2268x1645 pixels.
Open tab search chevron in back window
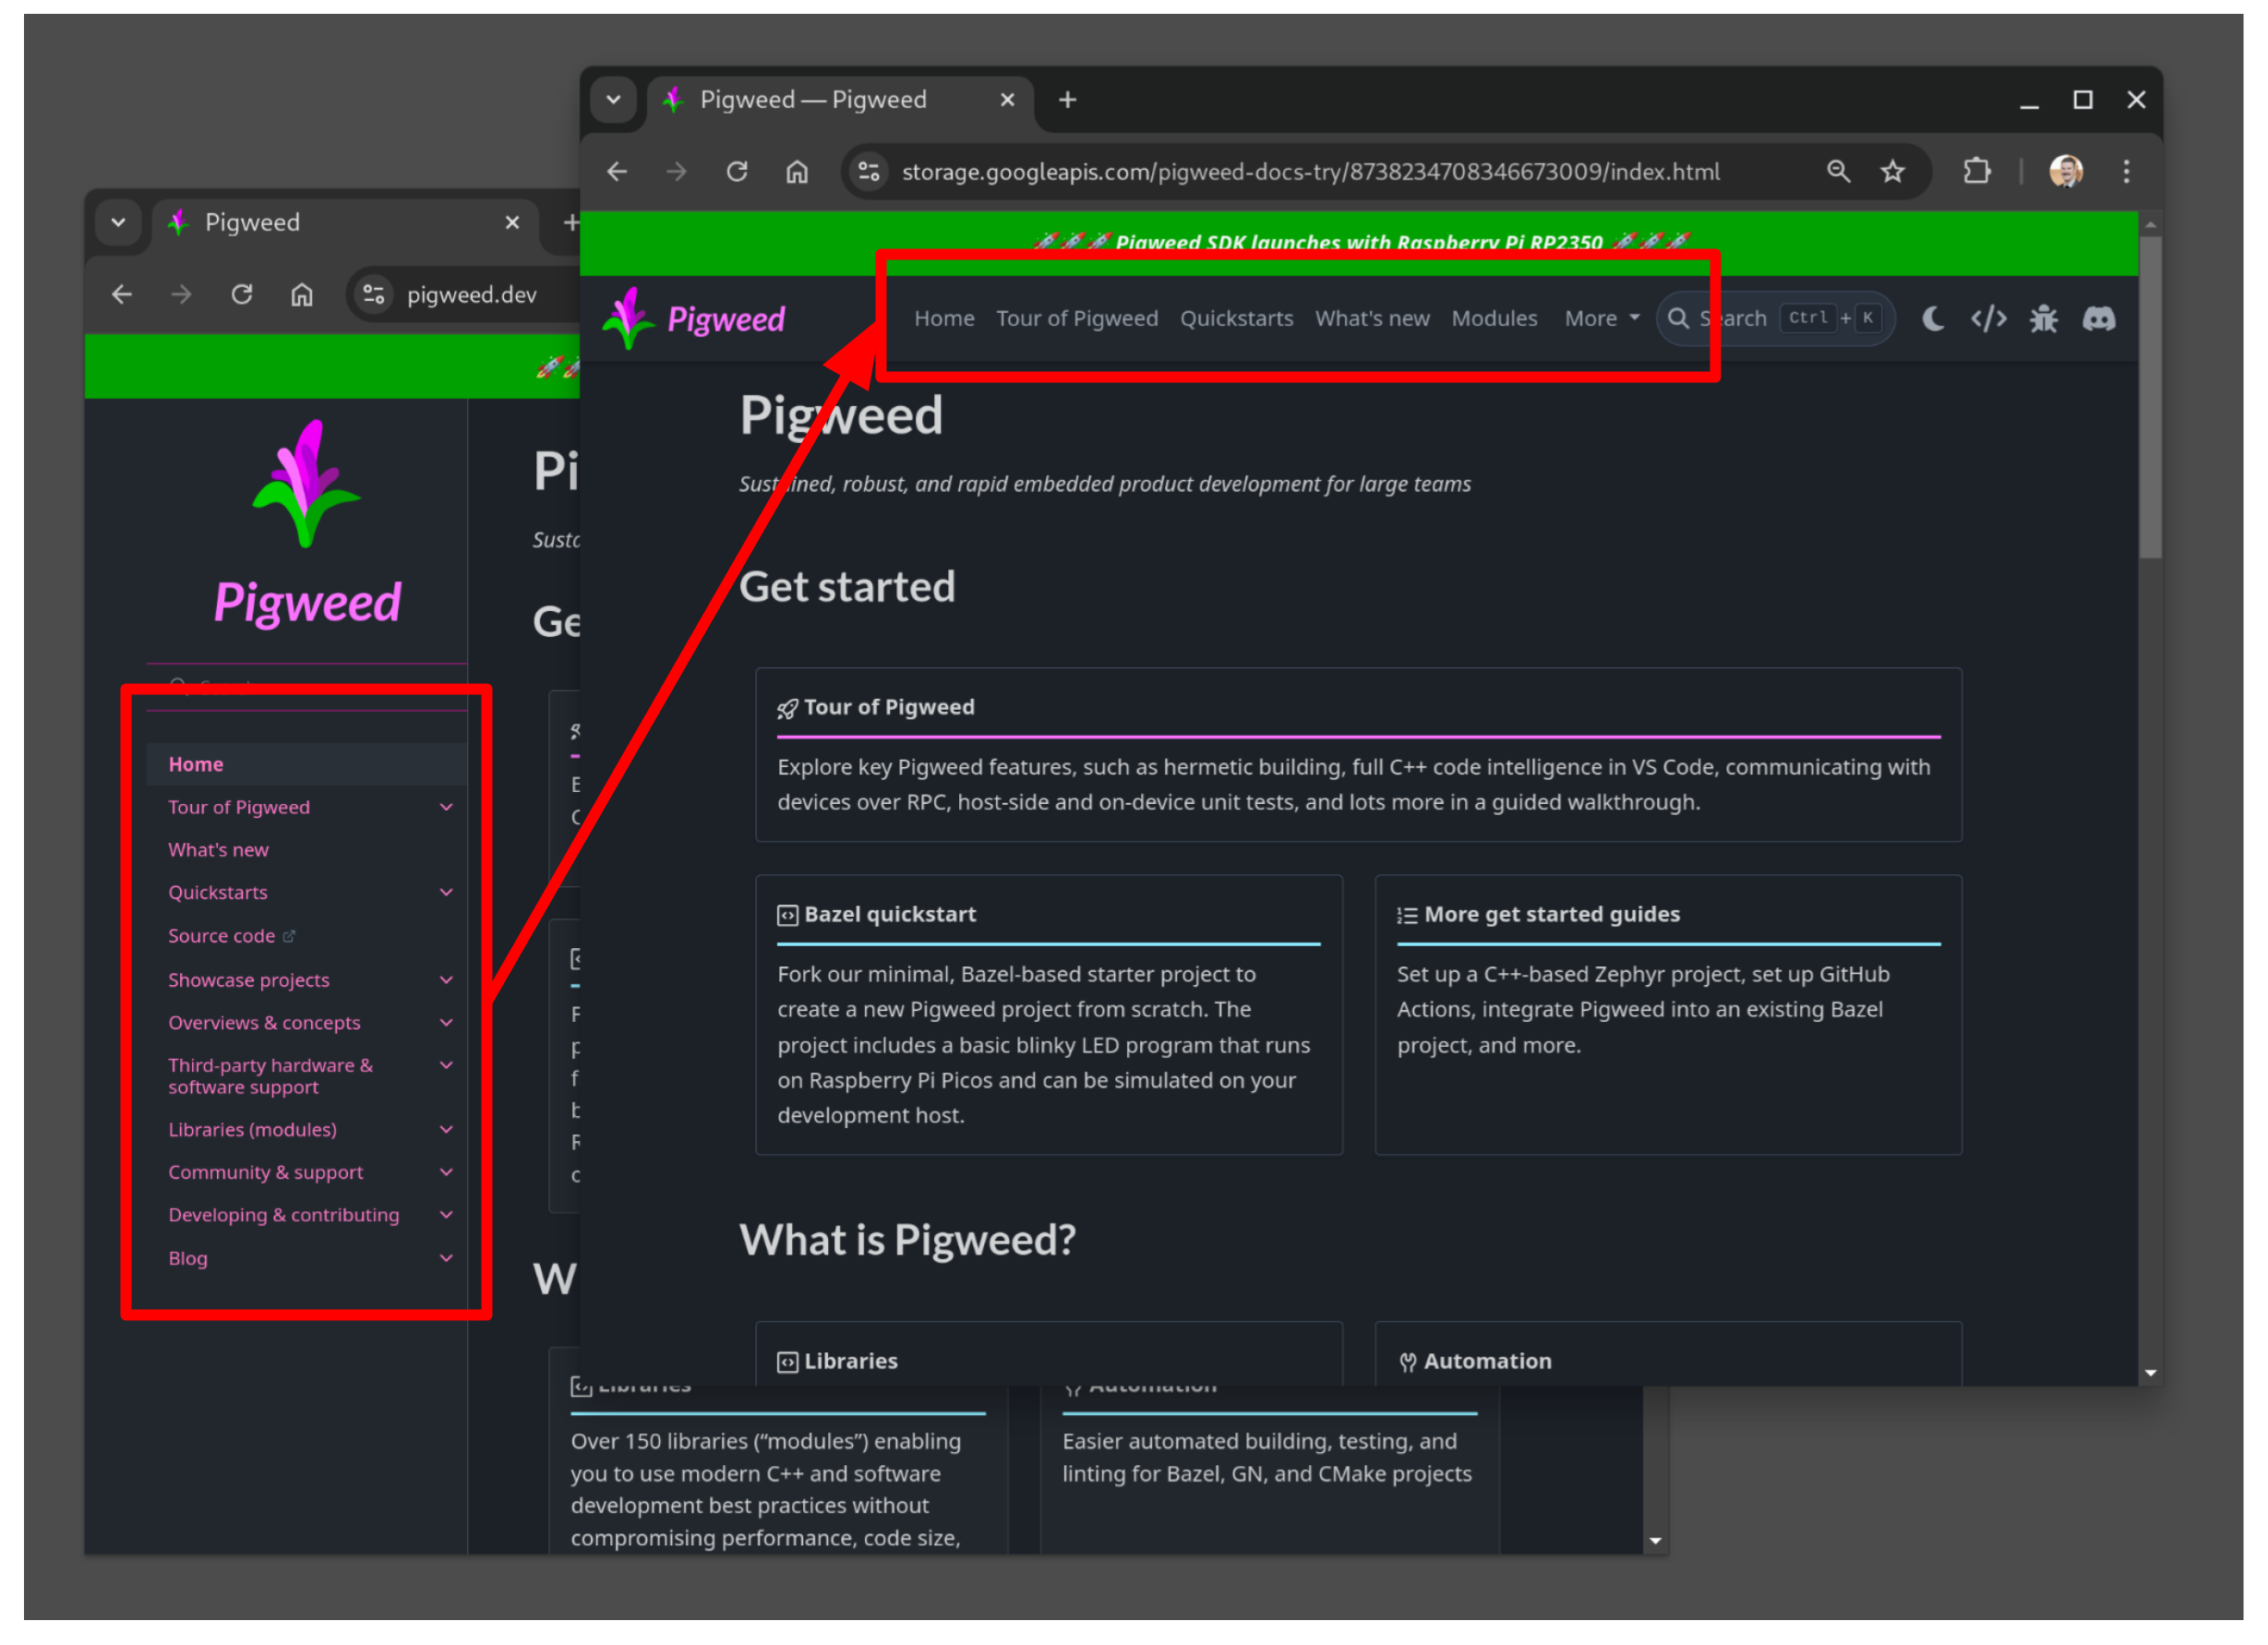coord(119,223)
